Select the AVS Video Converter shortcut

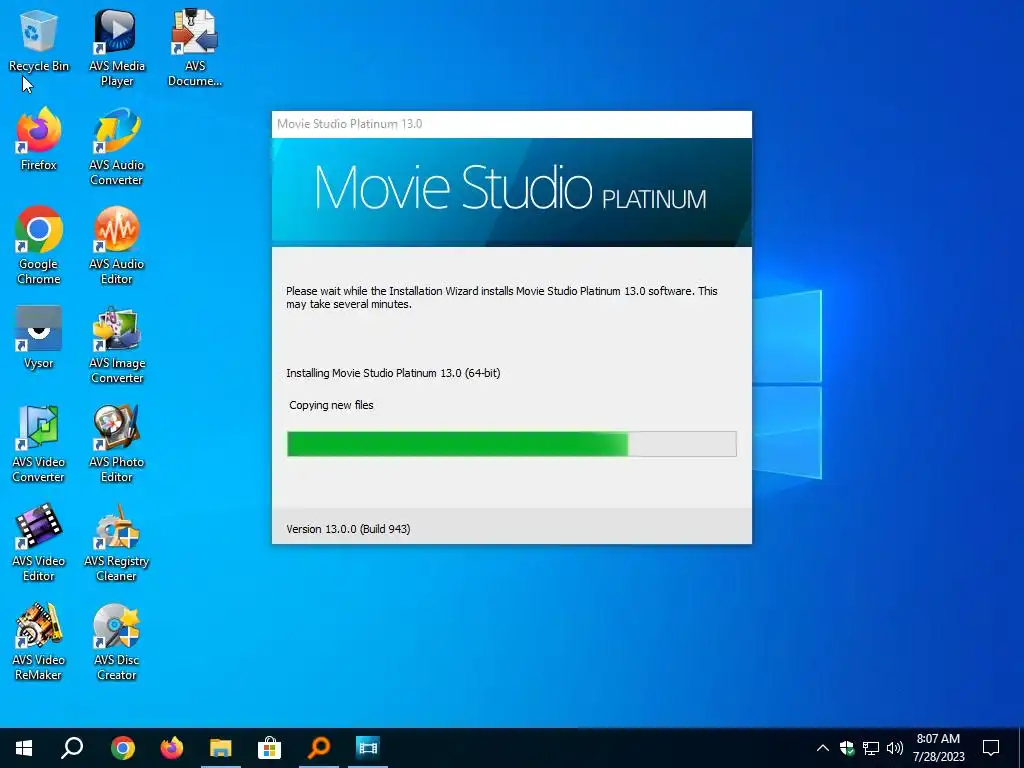click(39, 444)
